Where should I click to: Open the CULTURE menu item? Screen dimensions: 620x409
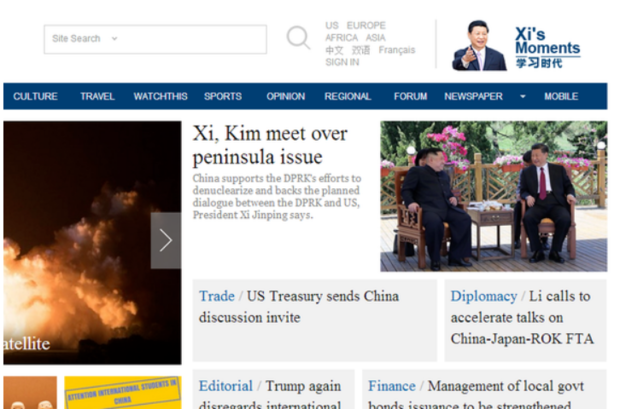point(35,97)
